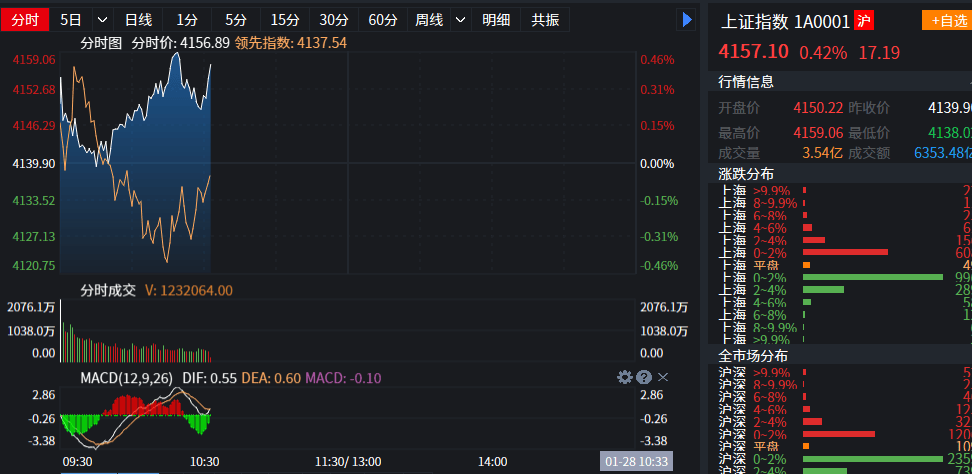Screen dimensions: 972x474
Task: Click the blue play arrow icon
Action: click(687, 19)
